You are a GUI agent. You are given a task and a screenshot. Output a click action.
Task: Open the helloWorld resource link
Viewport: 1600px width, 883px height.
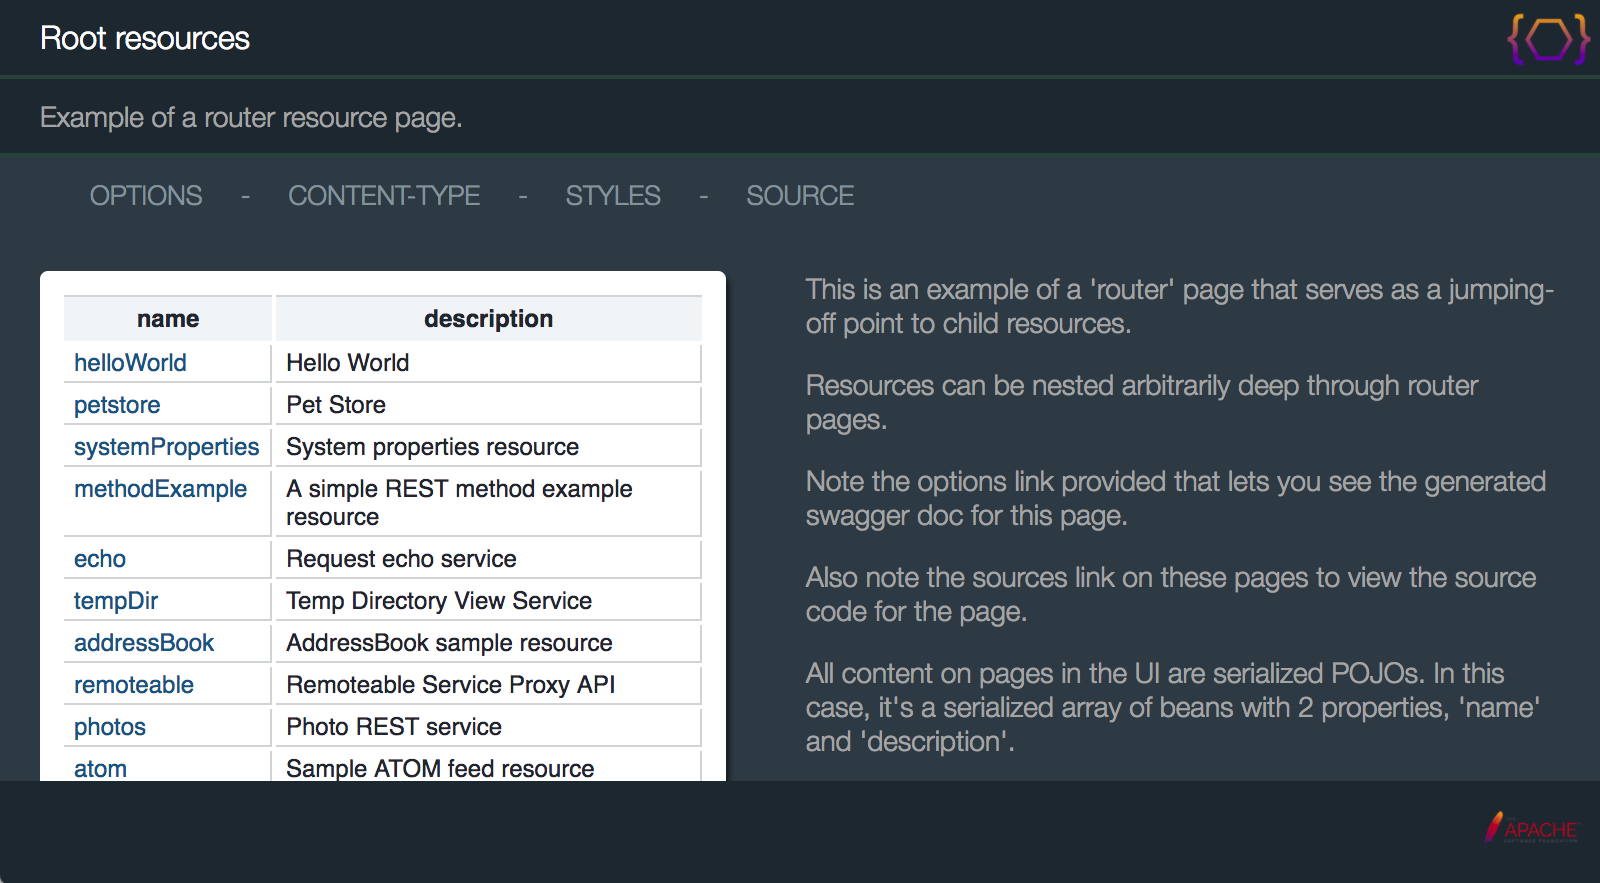(130, 363)
